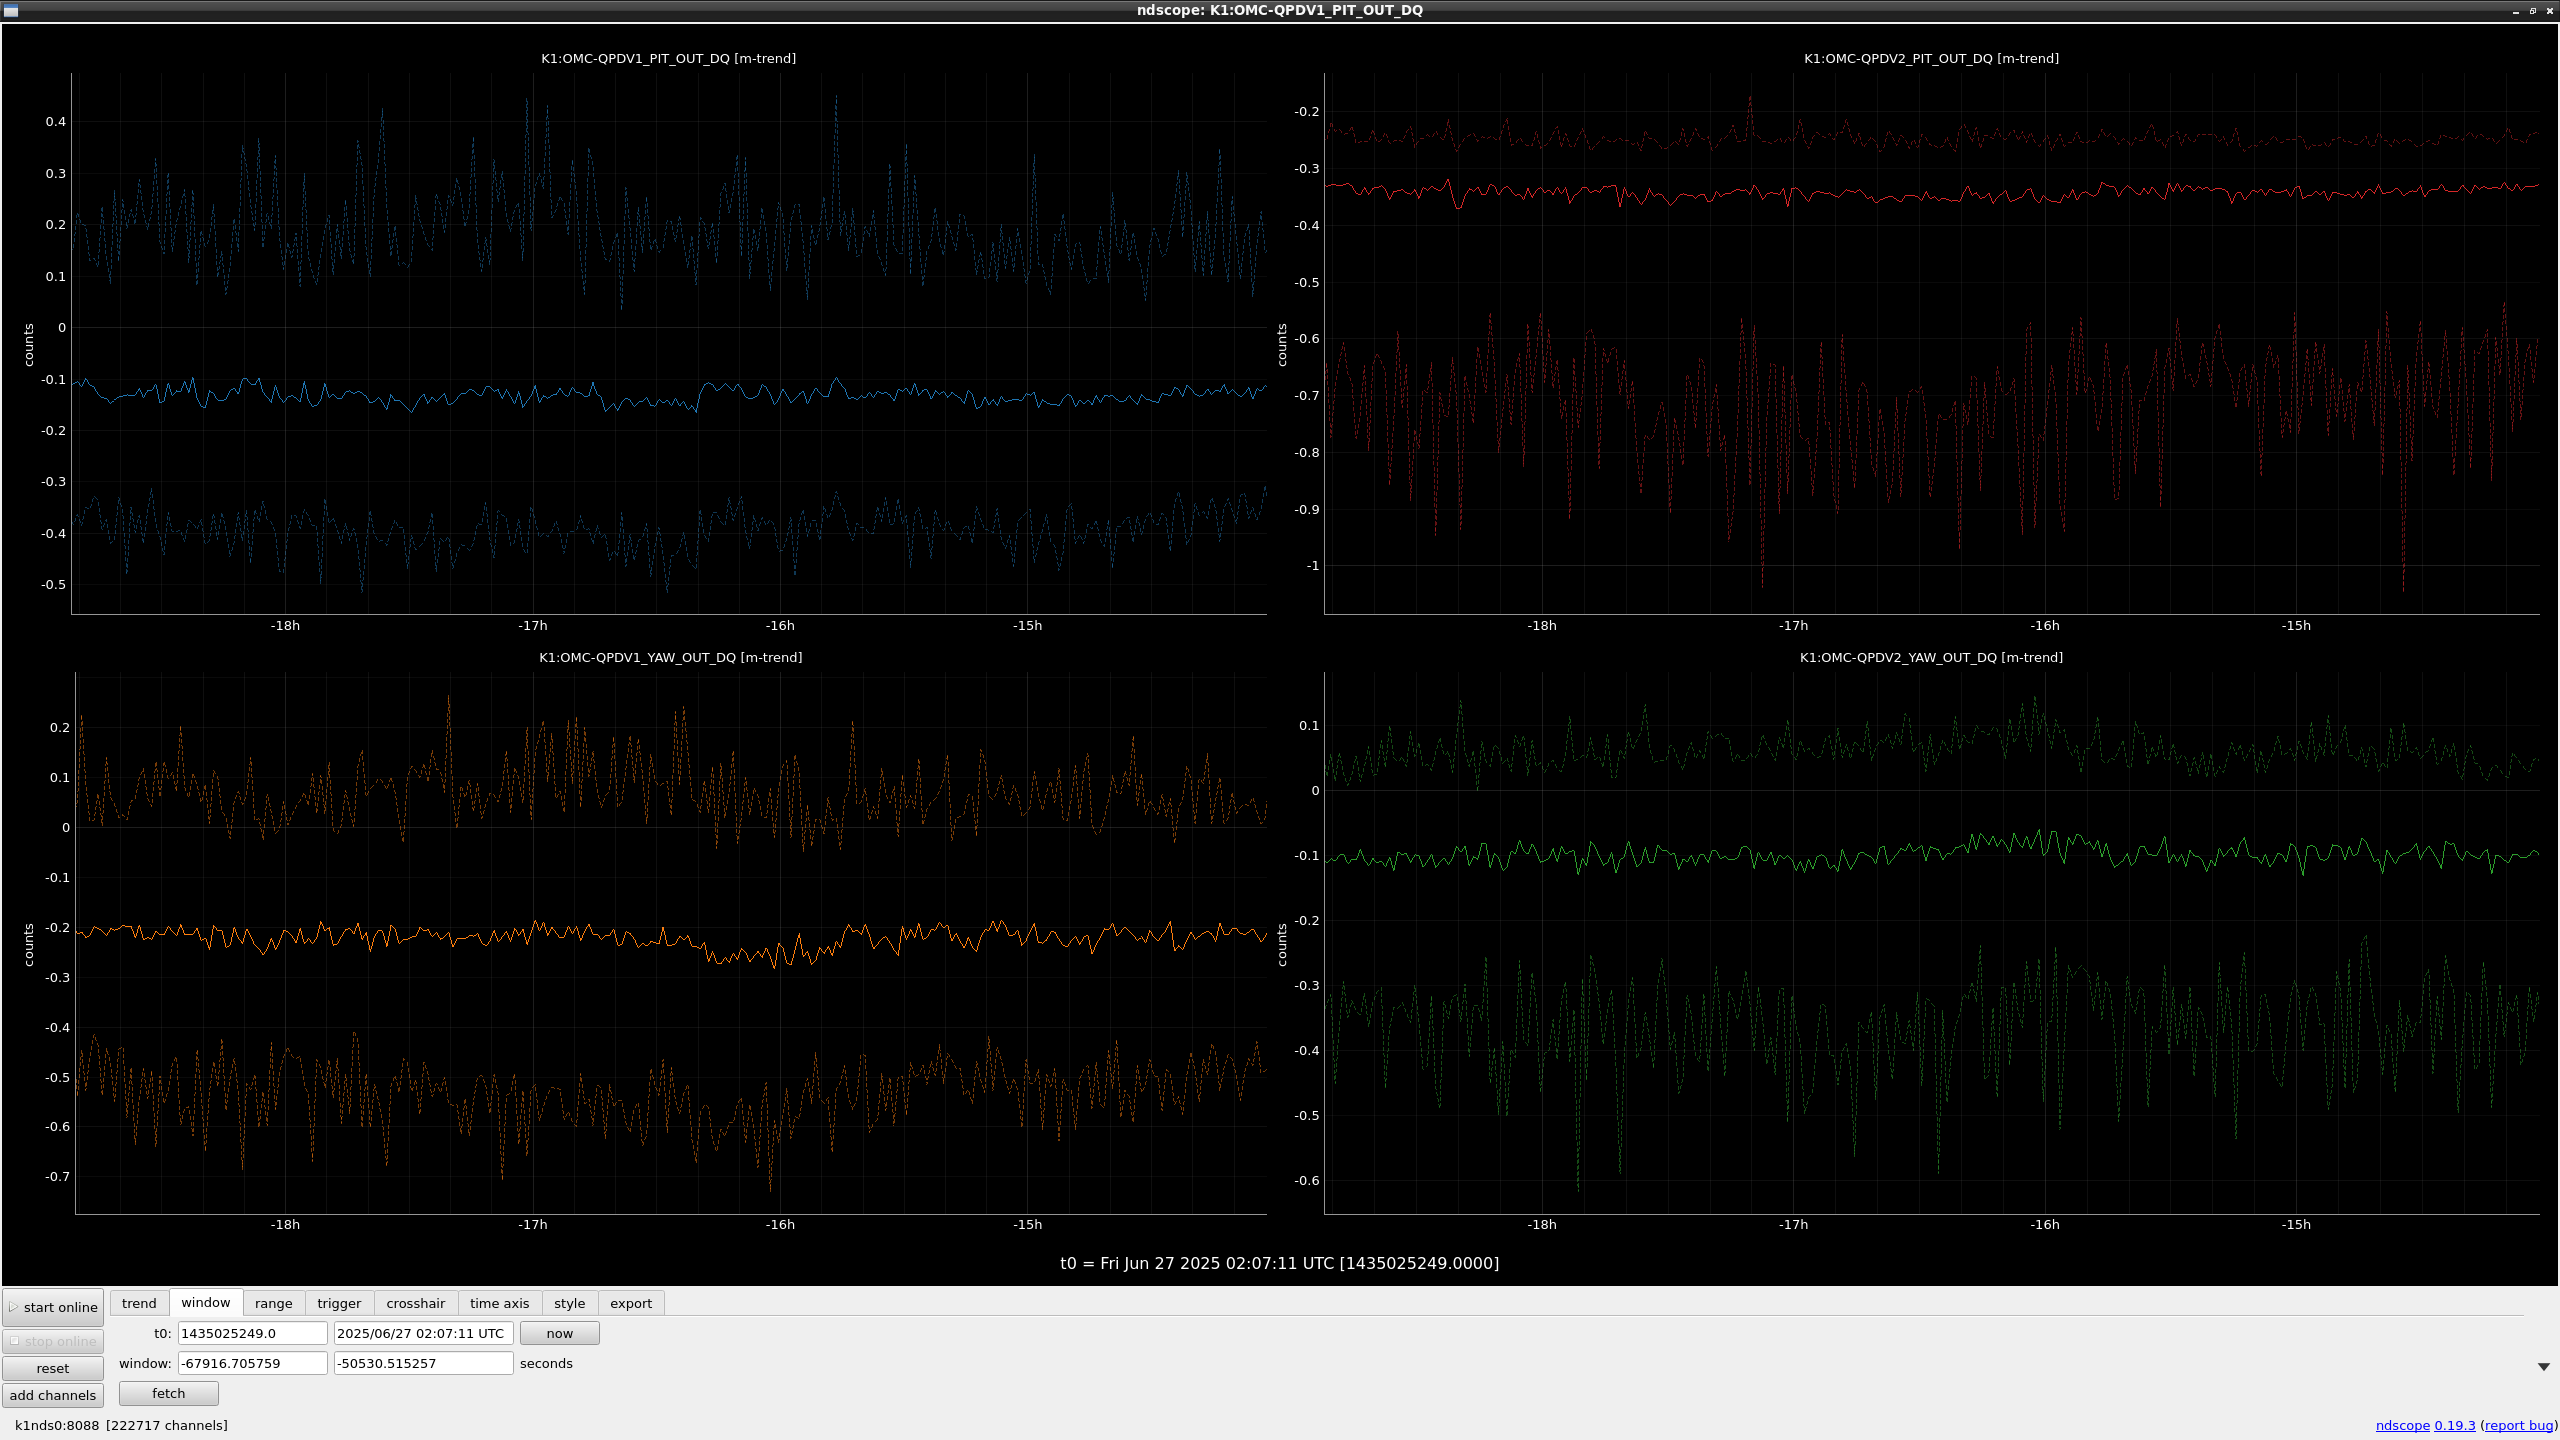Screen dimensions: 2560x1440
Task: Select the time axis tab
Action: point(499,1303)
